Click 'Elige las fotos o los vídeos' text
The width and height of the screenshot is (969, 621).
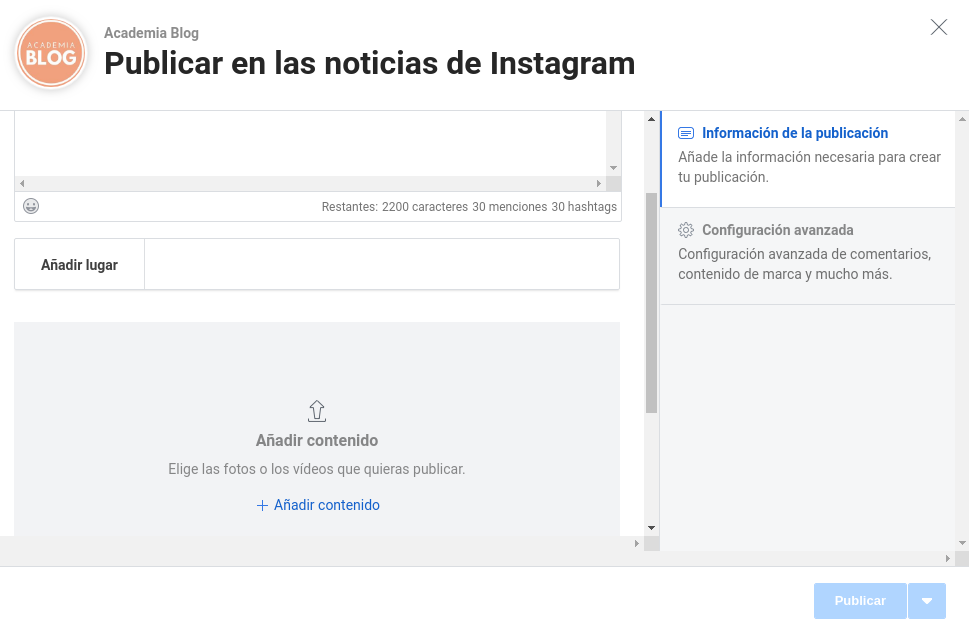pos(316,469)
